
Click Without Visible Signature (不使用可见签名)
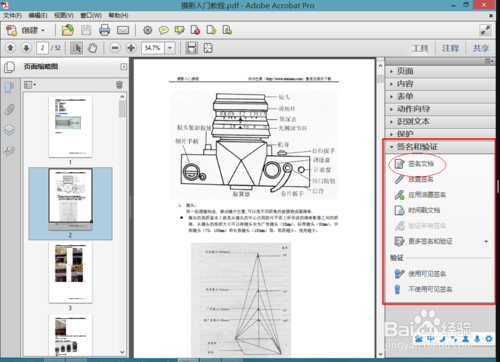pos(423,289)
